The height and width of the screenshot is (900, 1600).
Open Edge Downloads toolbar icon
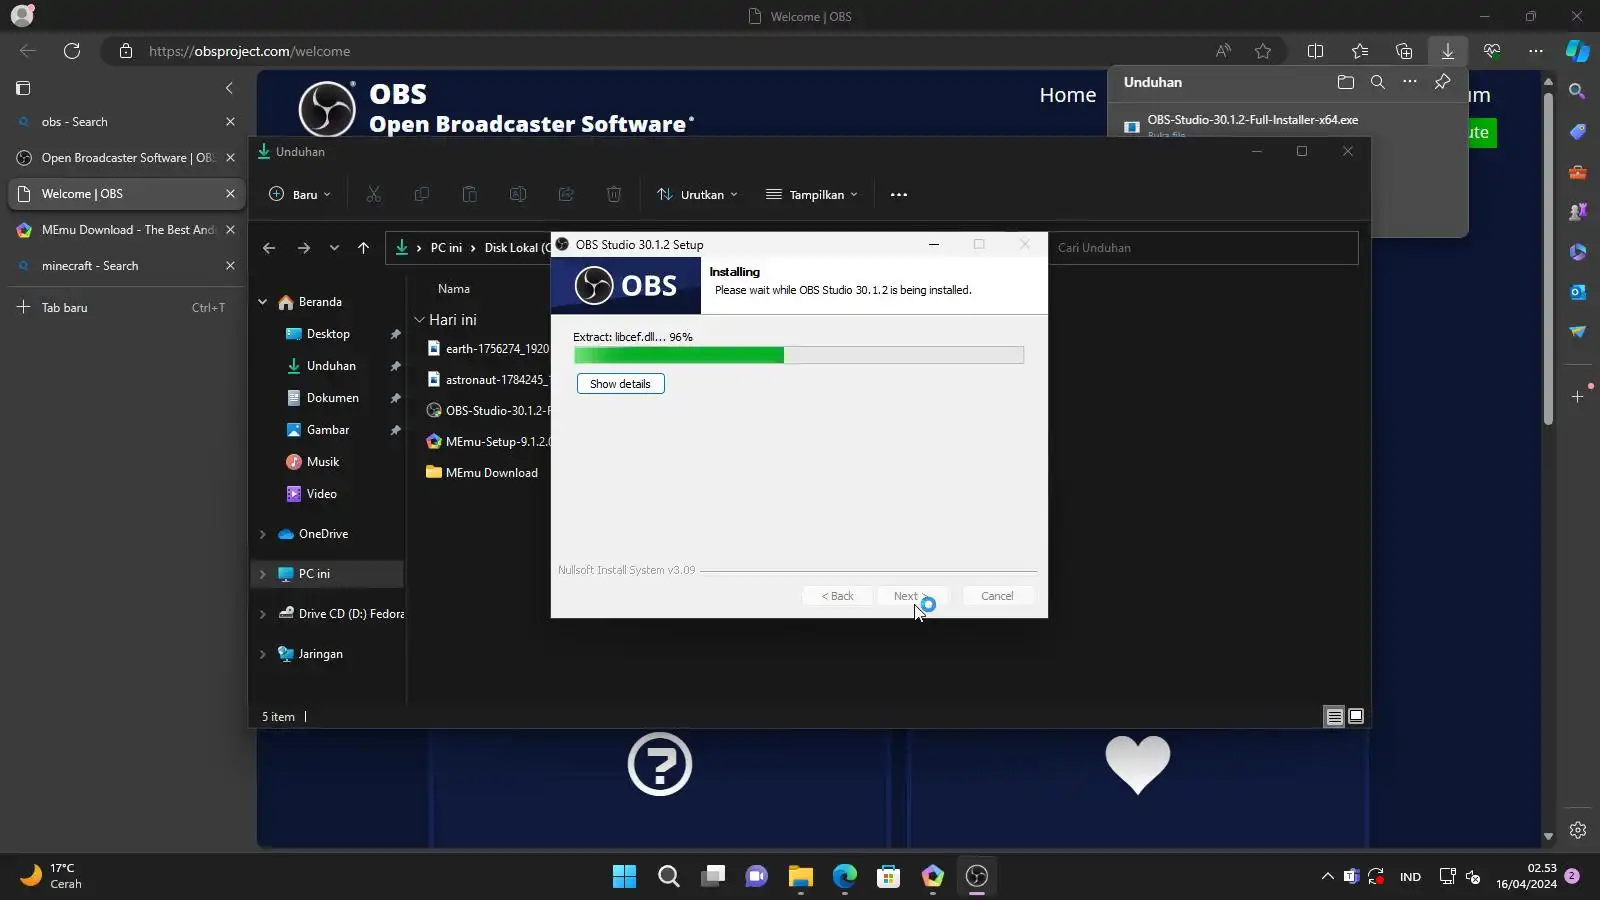[1447, 51]
